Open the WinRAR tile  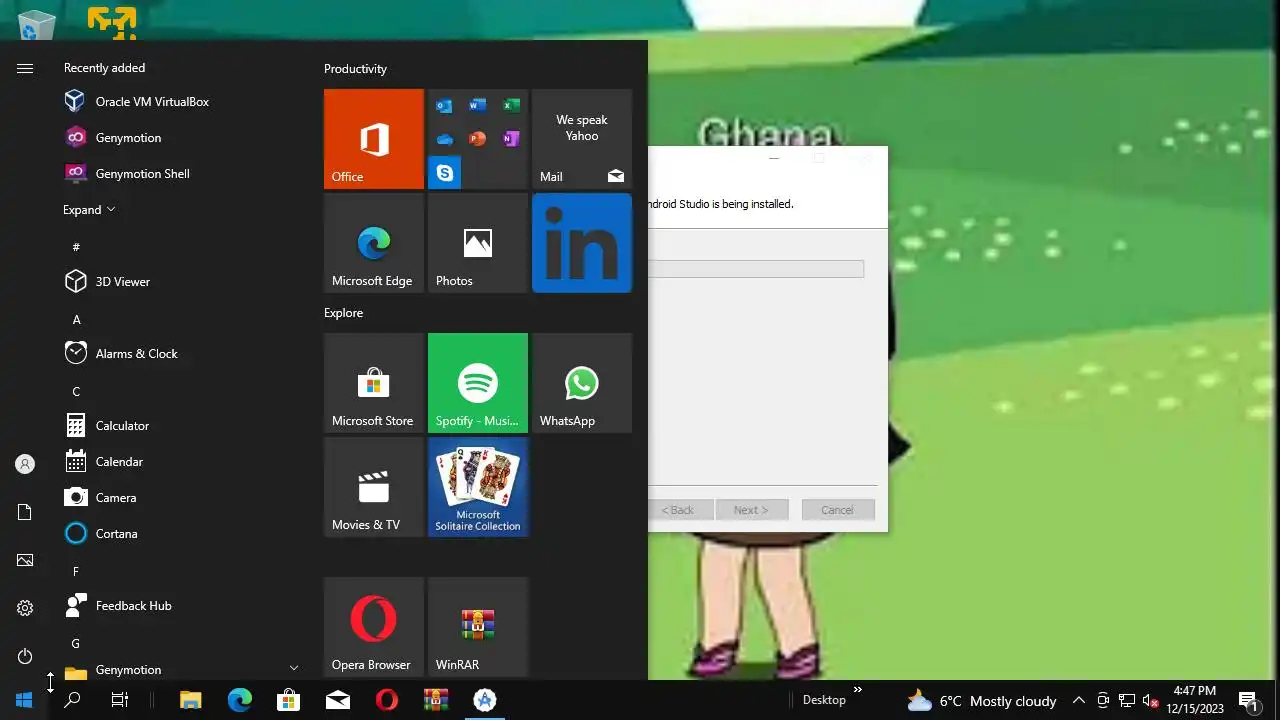tap(478, 627)
